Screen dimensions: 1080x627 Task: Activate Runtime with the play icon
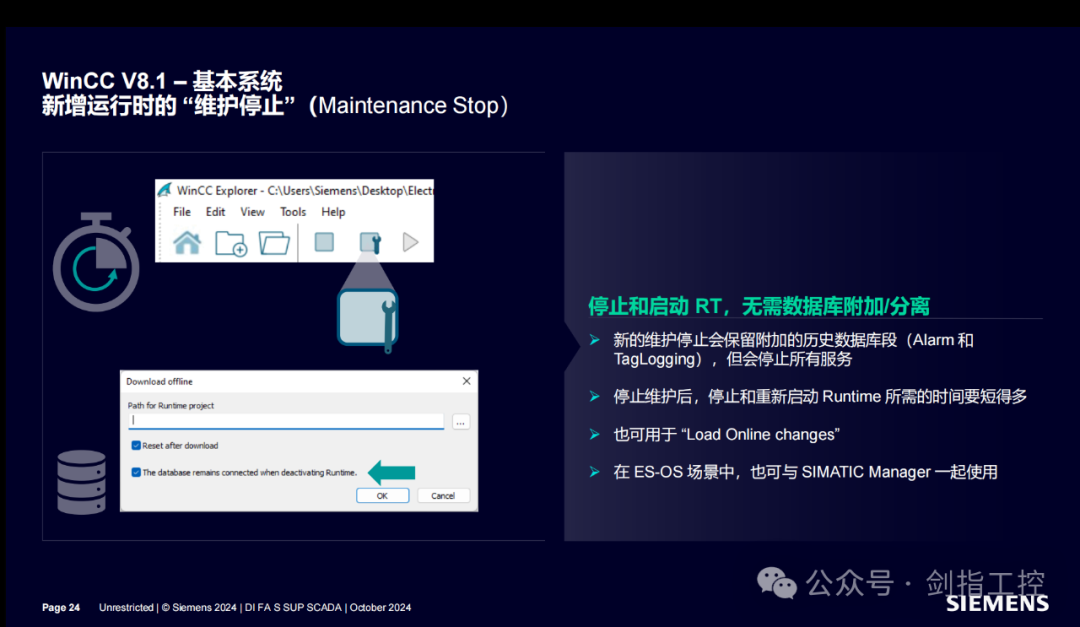coord(409,242)
